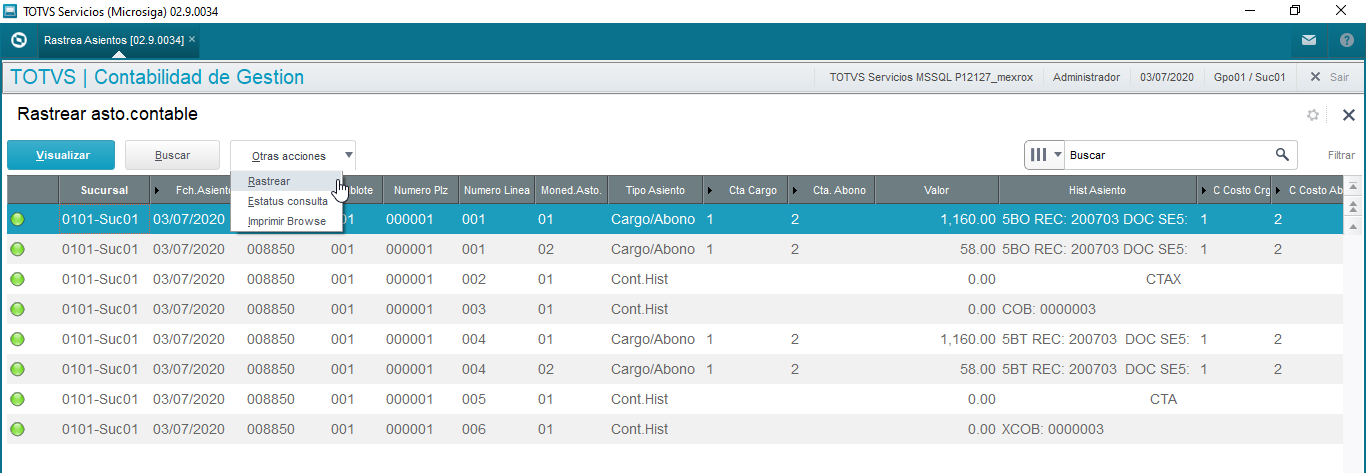This screenshot has height=473, width=1366.
Task: Click Cont.Hist cell in line 005 row
Action: (x=655, y=399)
